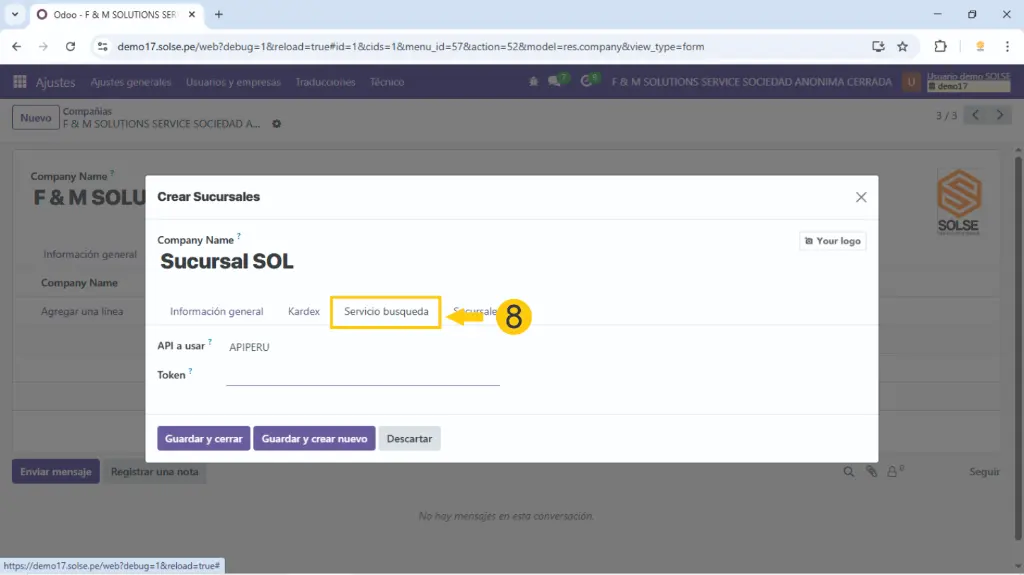Open the Chrome extensions puzzle icon
The height and width of the screenshot is (575, 1024).
point(940,46)
